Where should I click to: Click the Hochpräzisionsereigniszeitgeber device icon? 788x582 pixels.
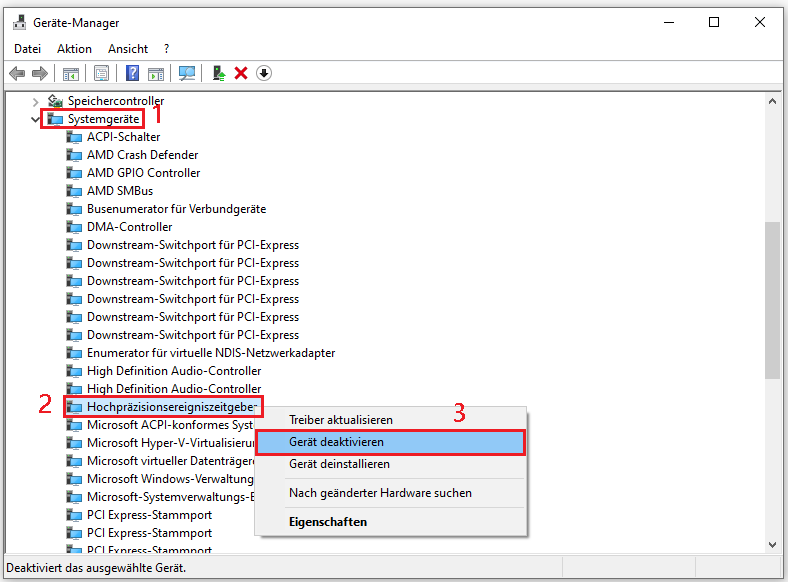click(x=74, y=407)
